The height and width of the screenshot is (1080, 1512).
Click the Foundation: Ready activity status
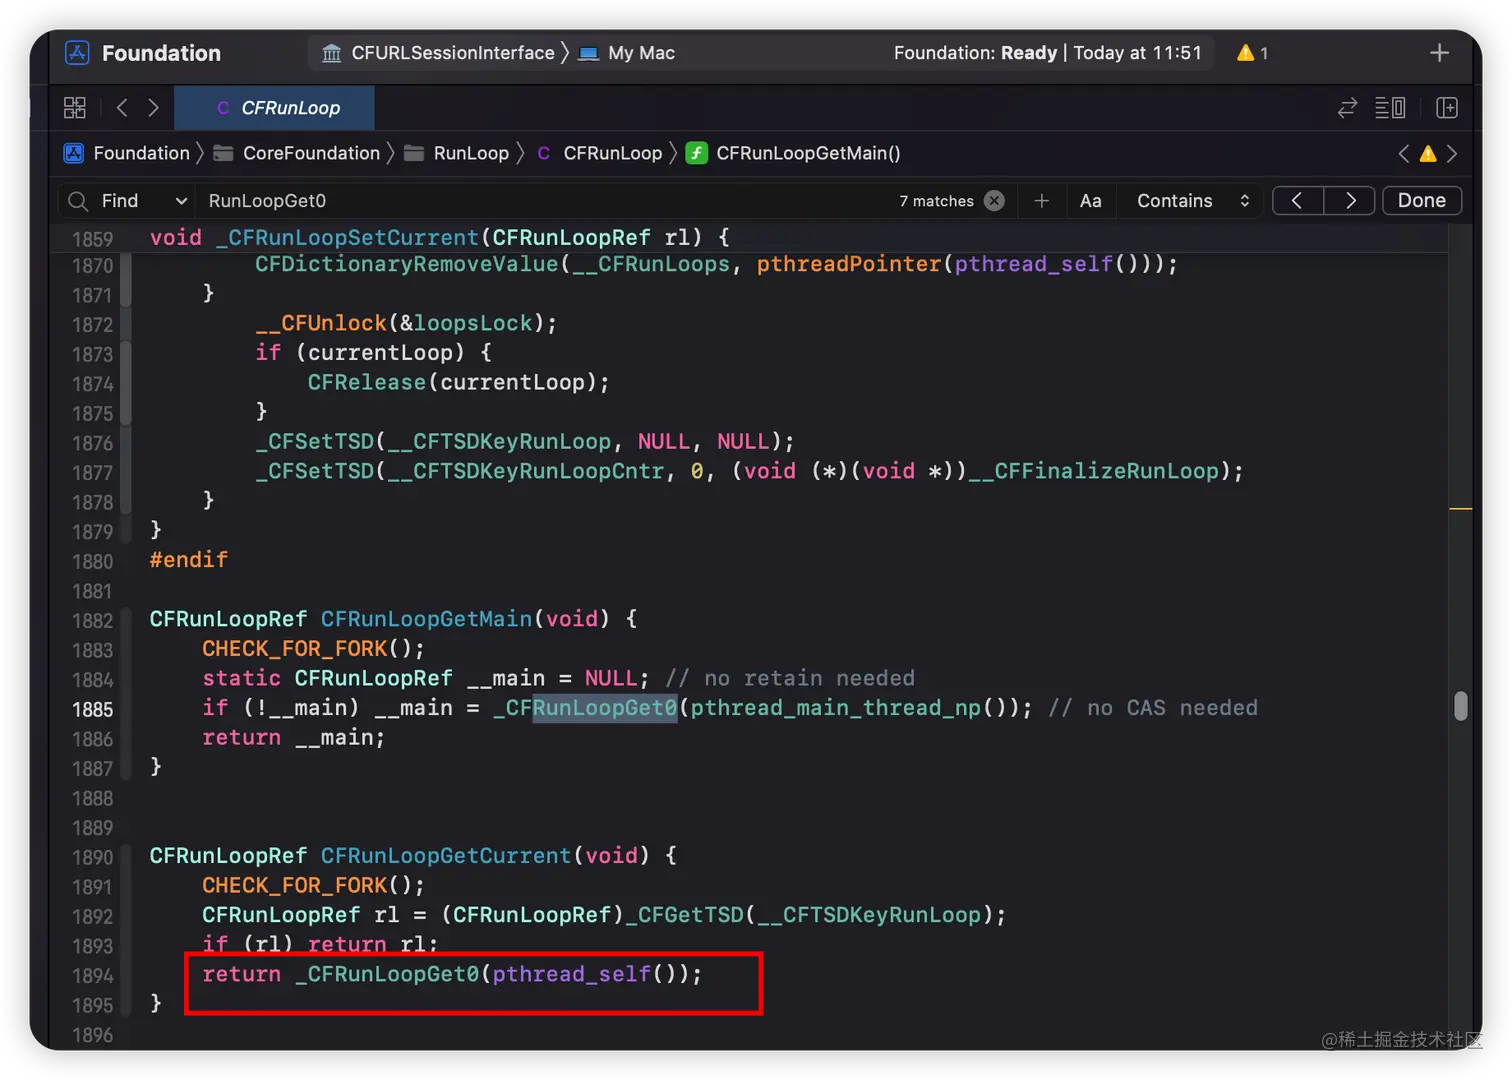tap(1047, 53)
